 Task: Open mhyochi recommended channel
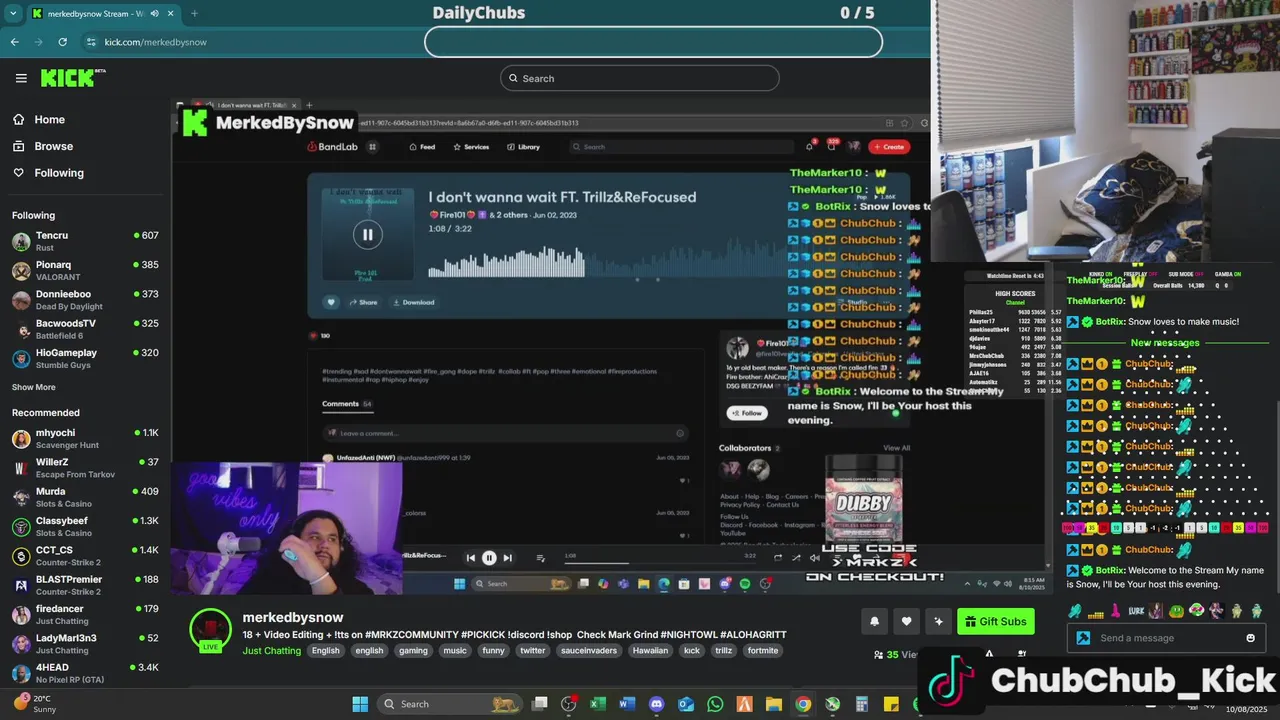(x=85, y=438)
